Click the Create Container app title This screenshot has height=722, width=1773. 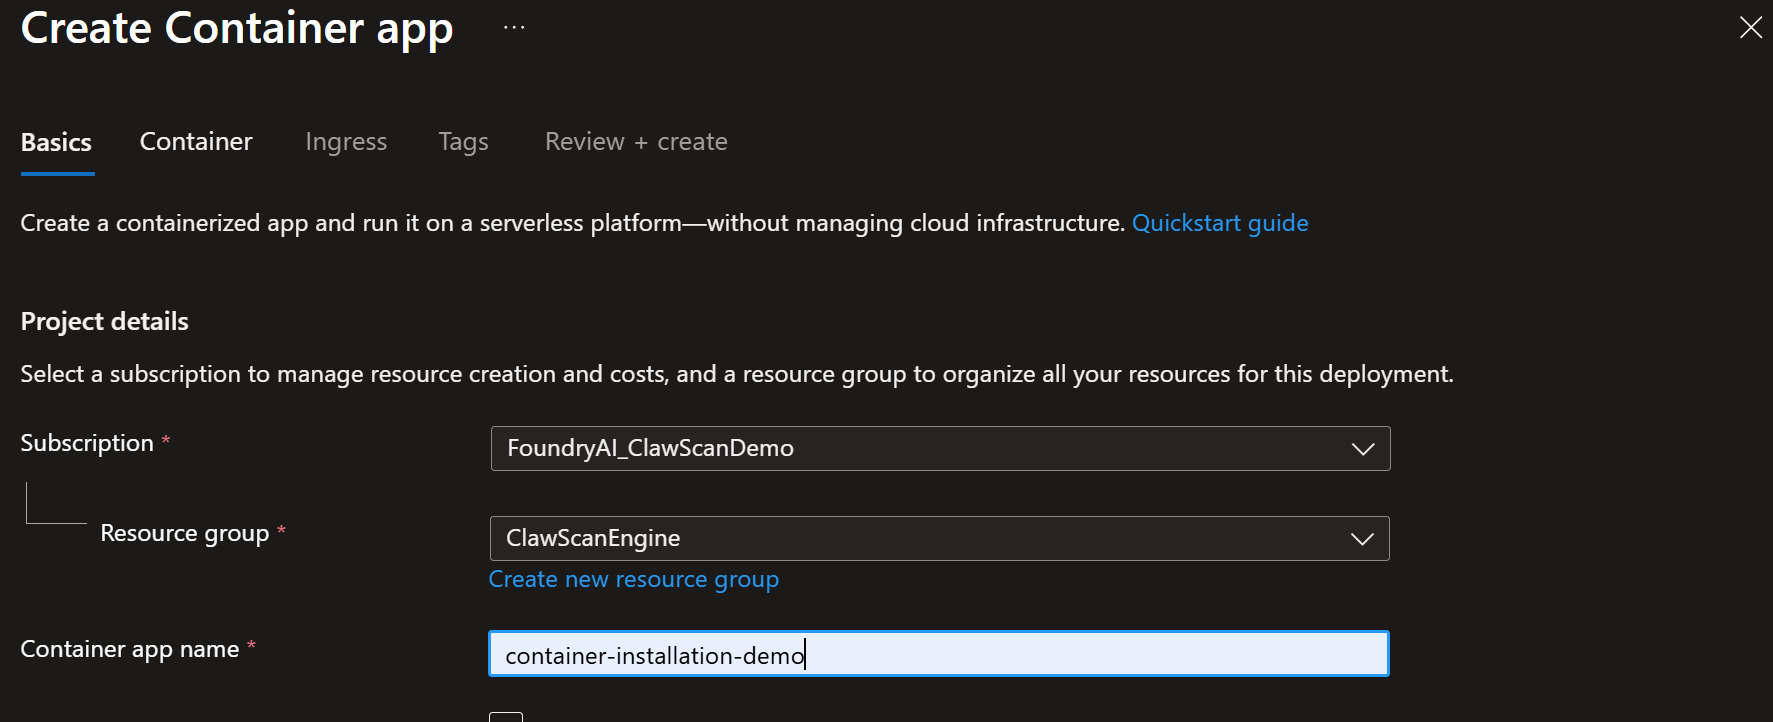237,28
